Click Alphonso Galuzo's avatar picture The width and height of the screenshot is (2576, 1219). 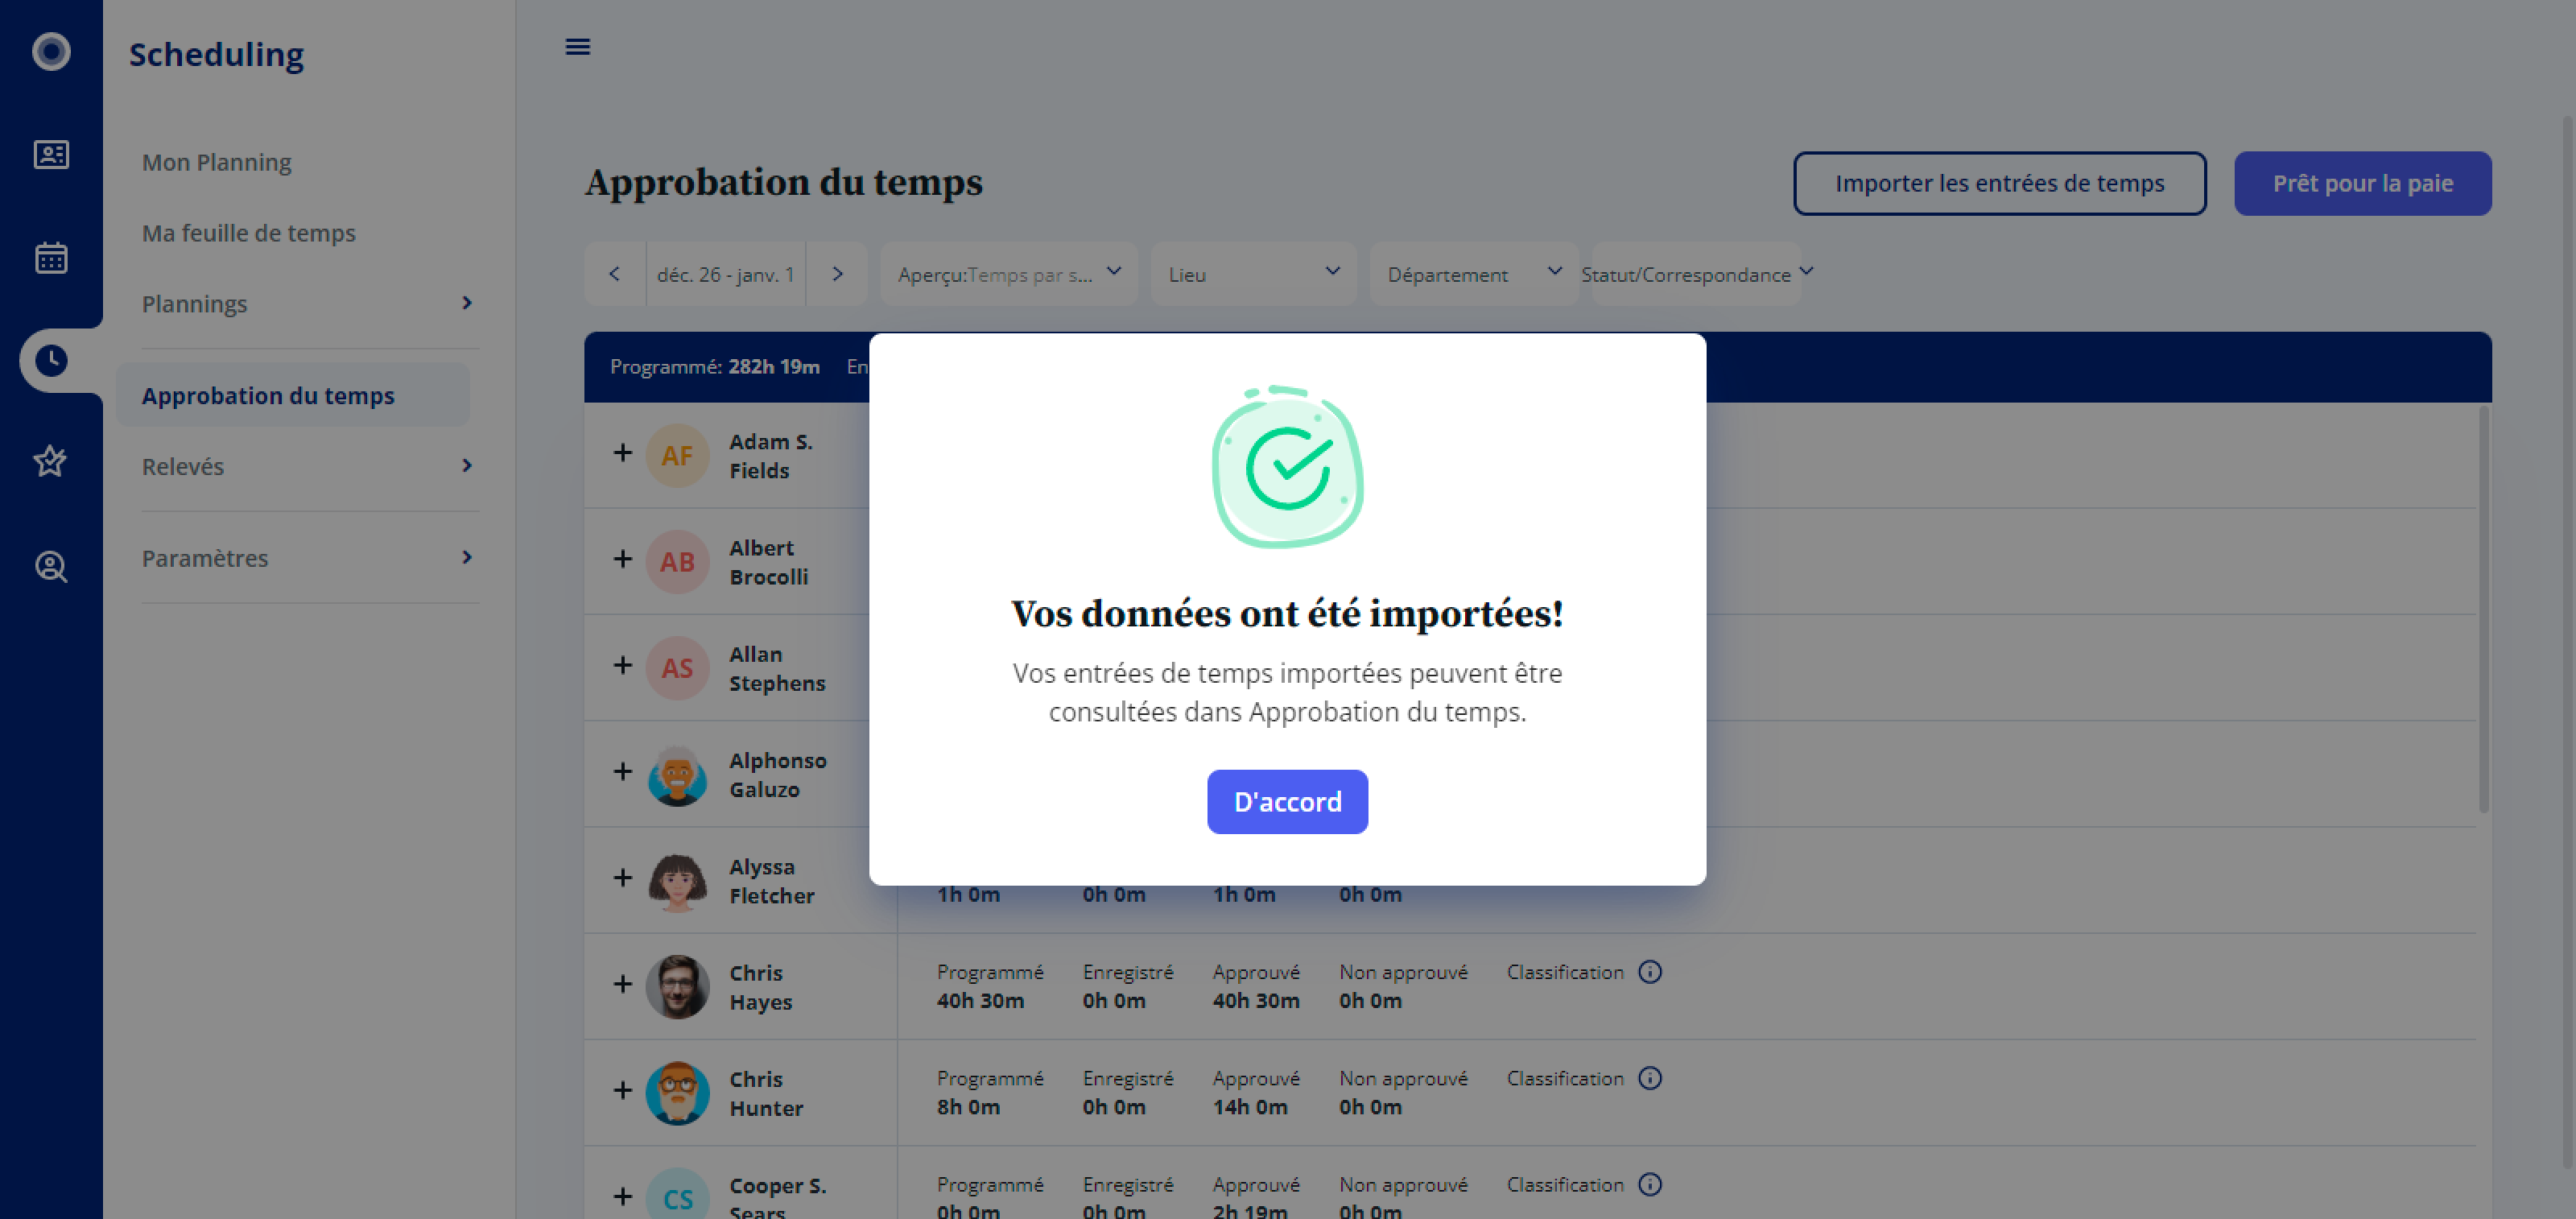pos(678,775)
